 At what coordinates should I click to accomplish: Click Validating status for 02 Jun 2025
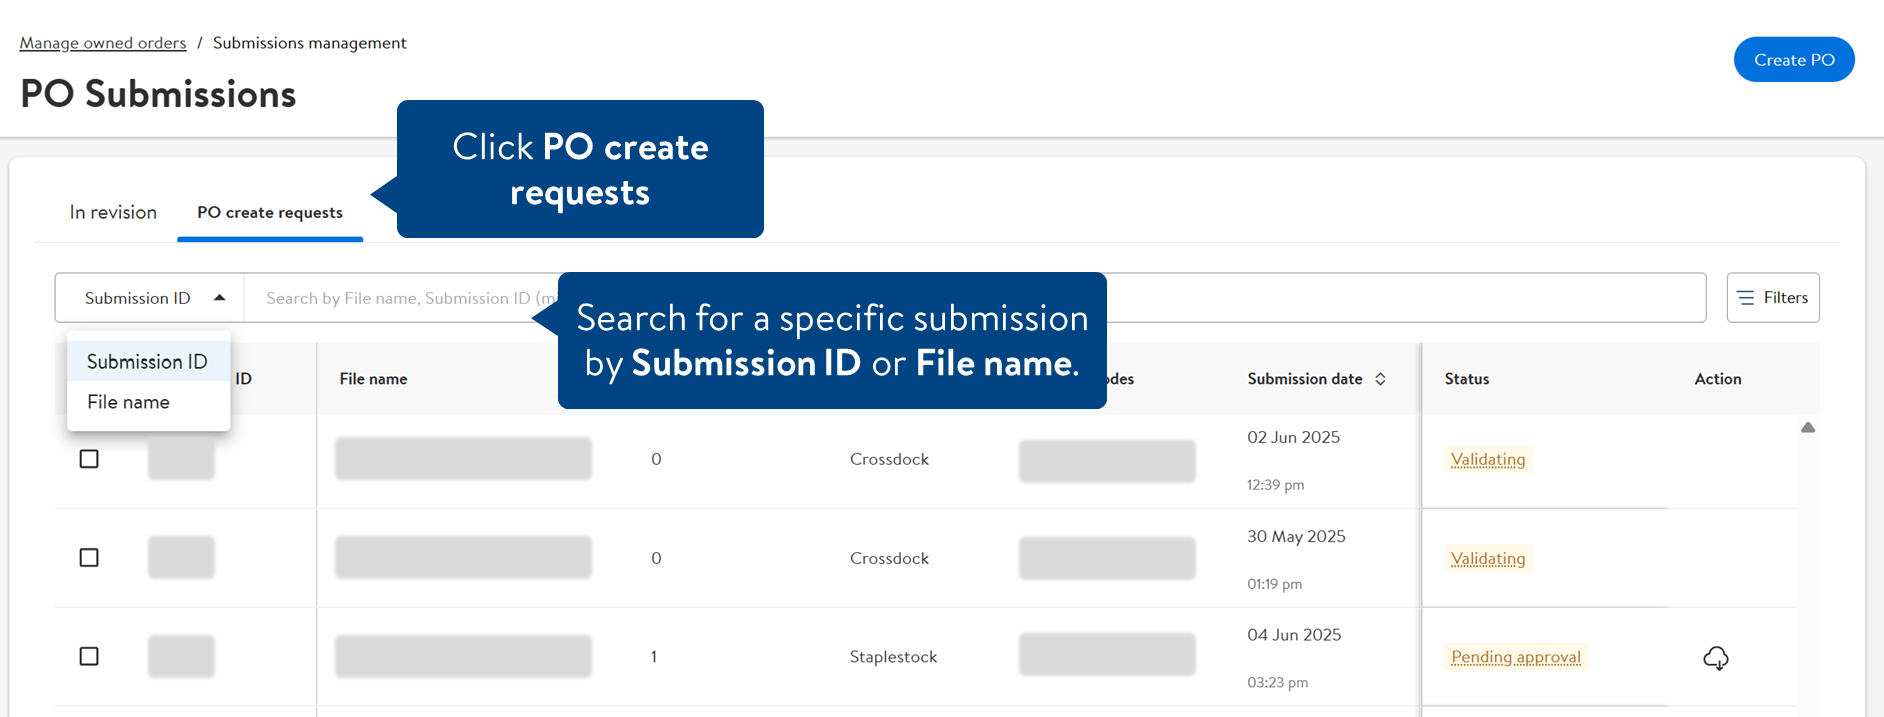(1488, 460)
